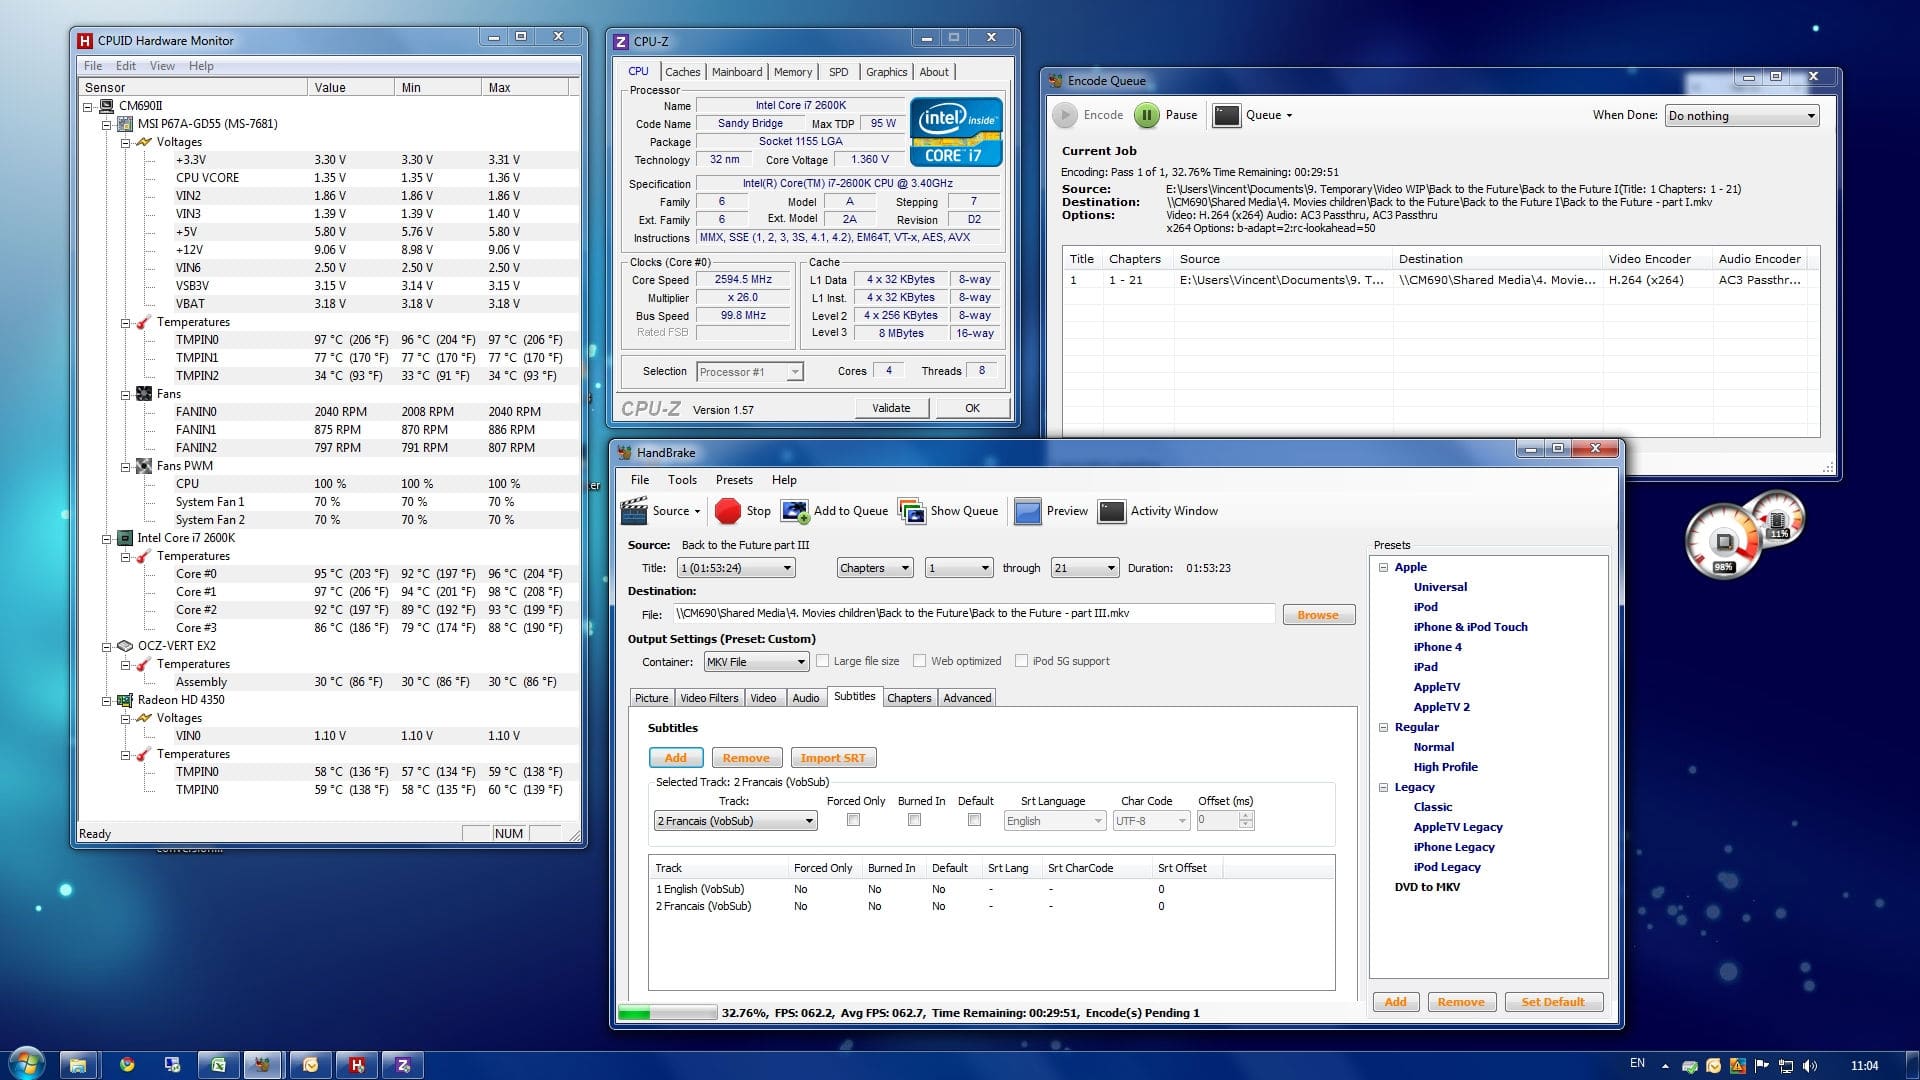This screenshot has height=1080, width=1920.
Task: Select the 1 English (VobSub) subtitle row
Action: coord(991,889)
